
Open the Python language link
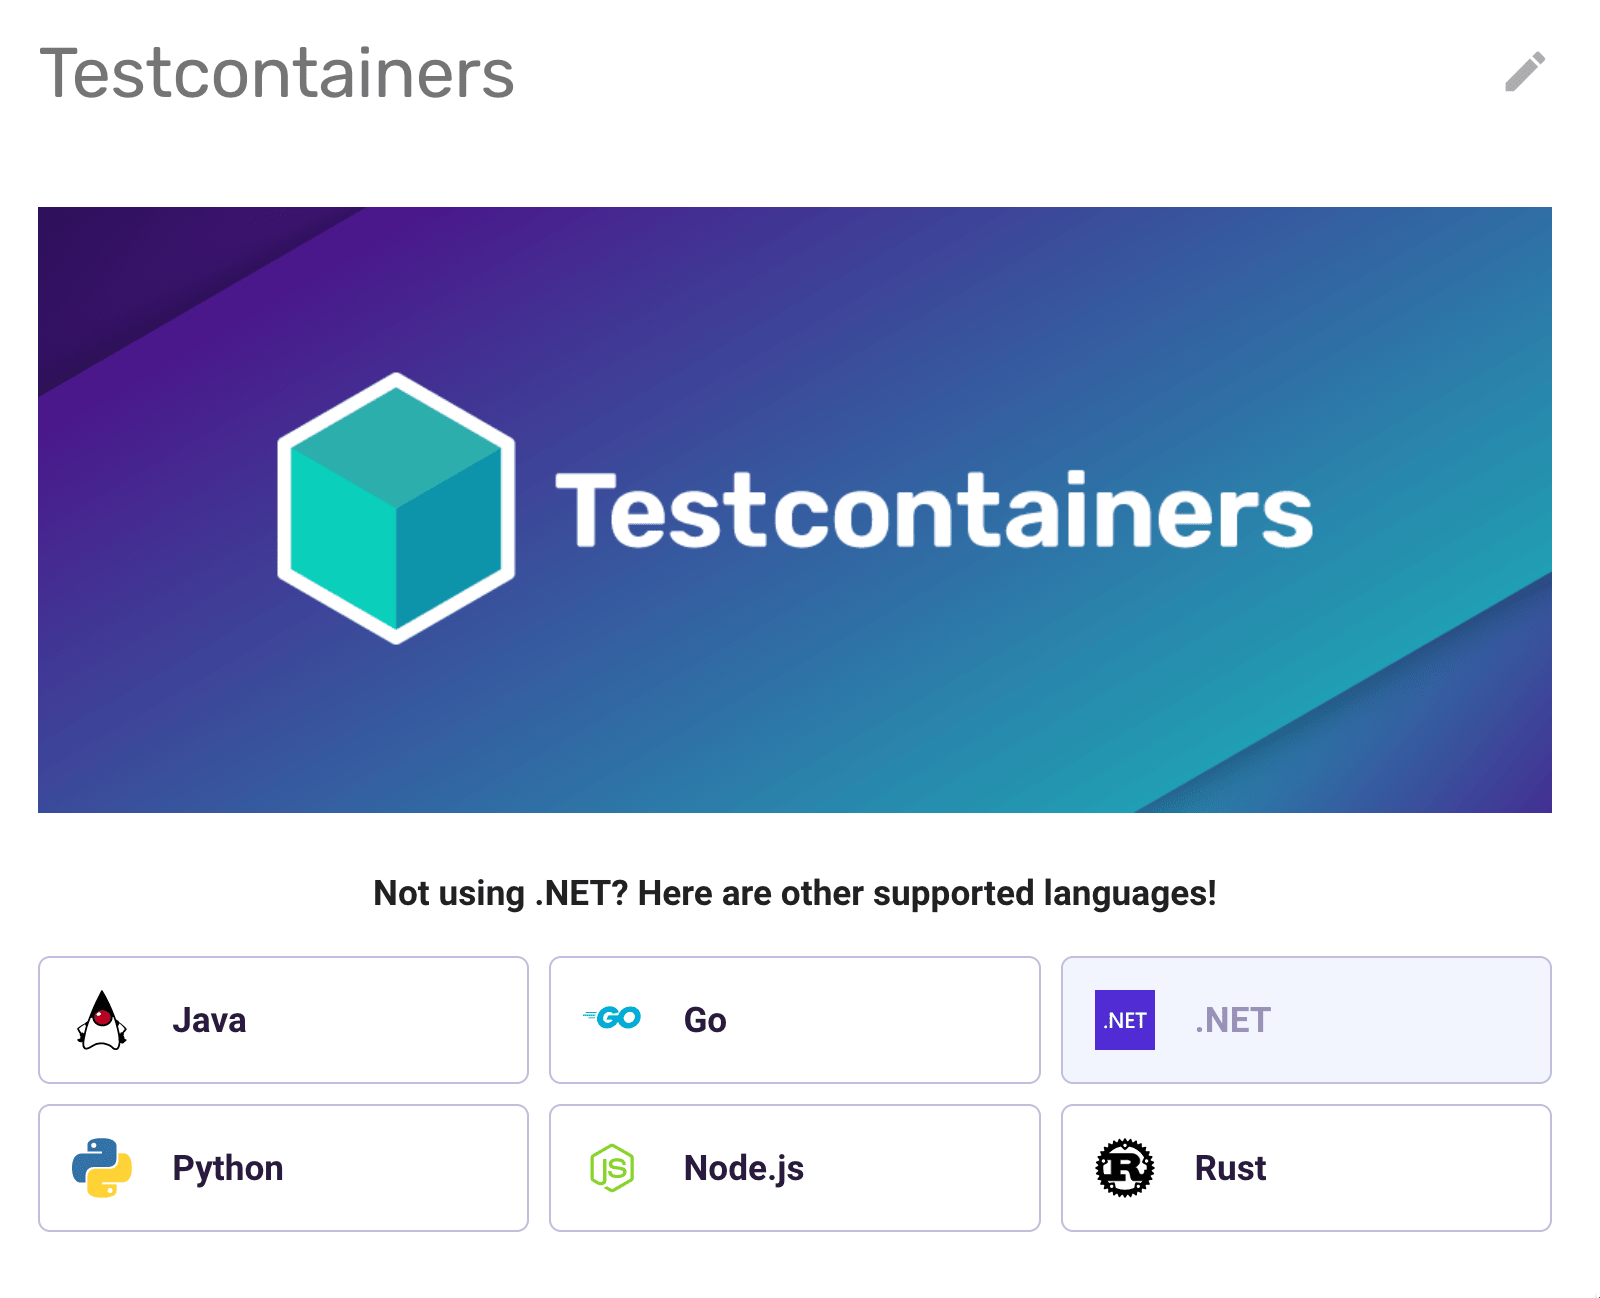pos(228,1168)
